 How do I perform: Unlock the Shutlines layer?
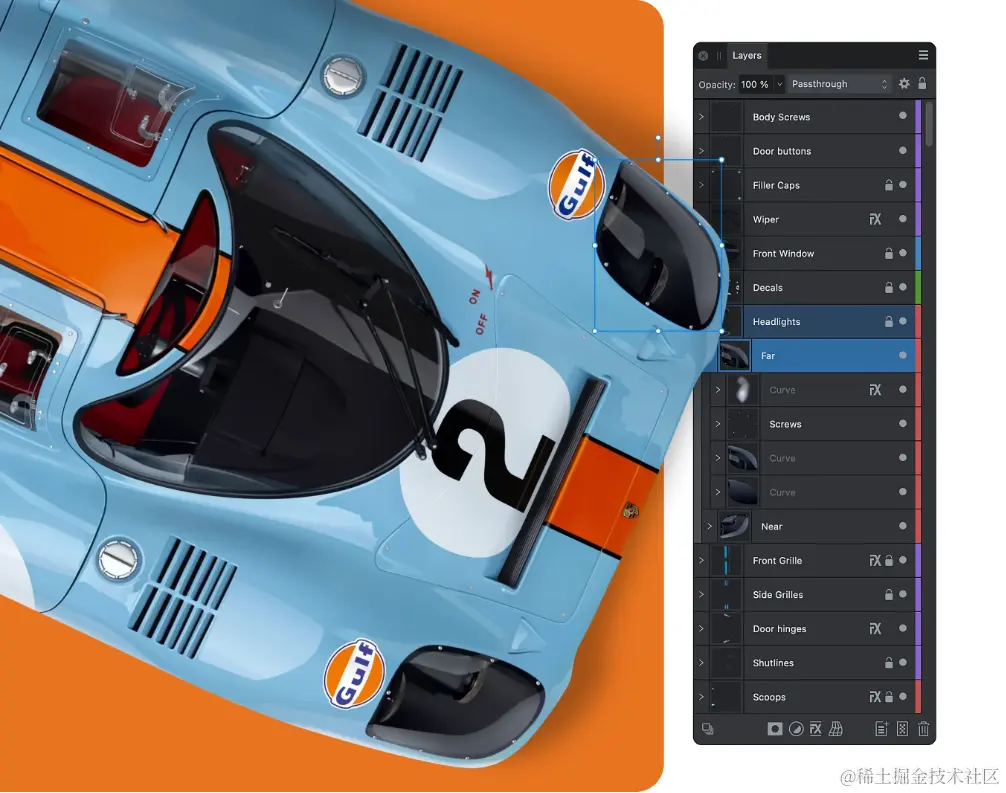[x=889, y=663]
